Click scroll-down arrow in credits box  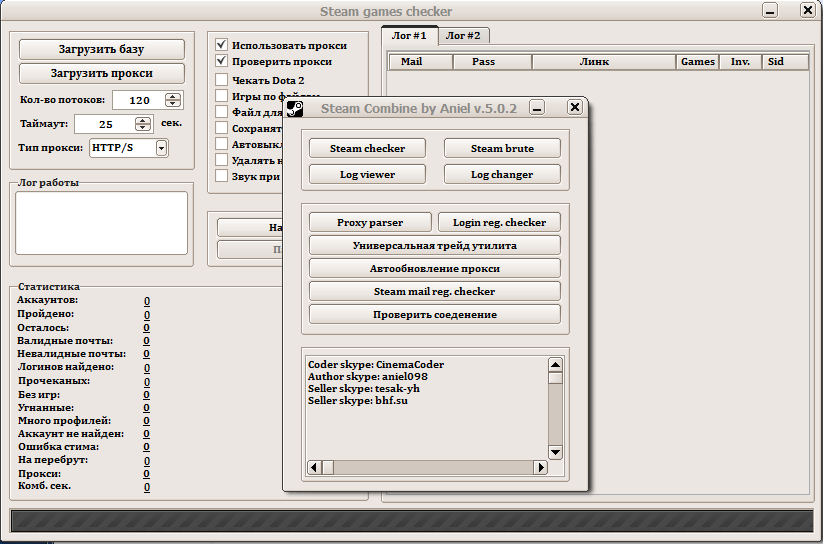click(x=555, y=452)
